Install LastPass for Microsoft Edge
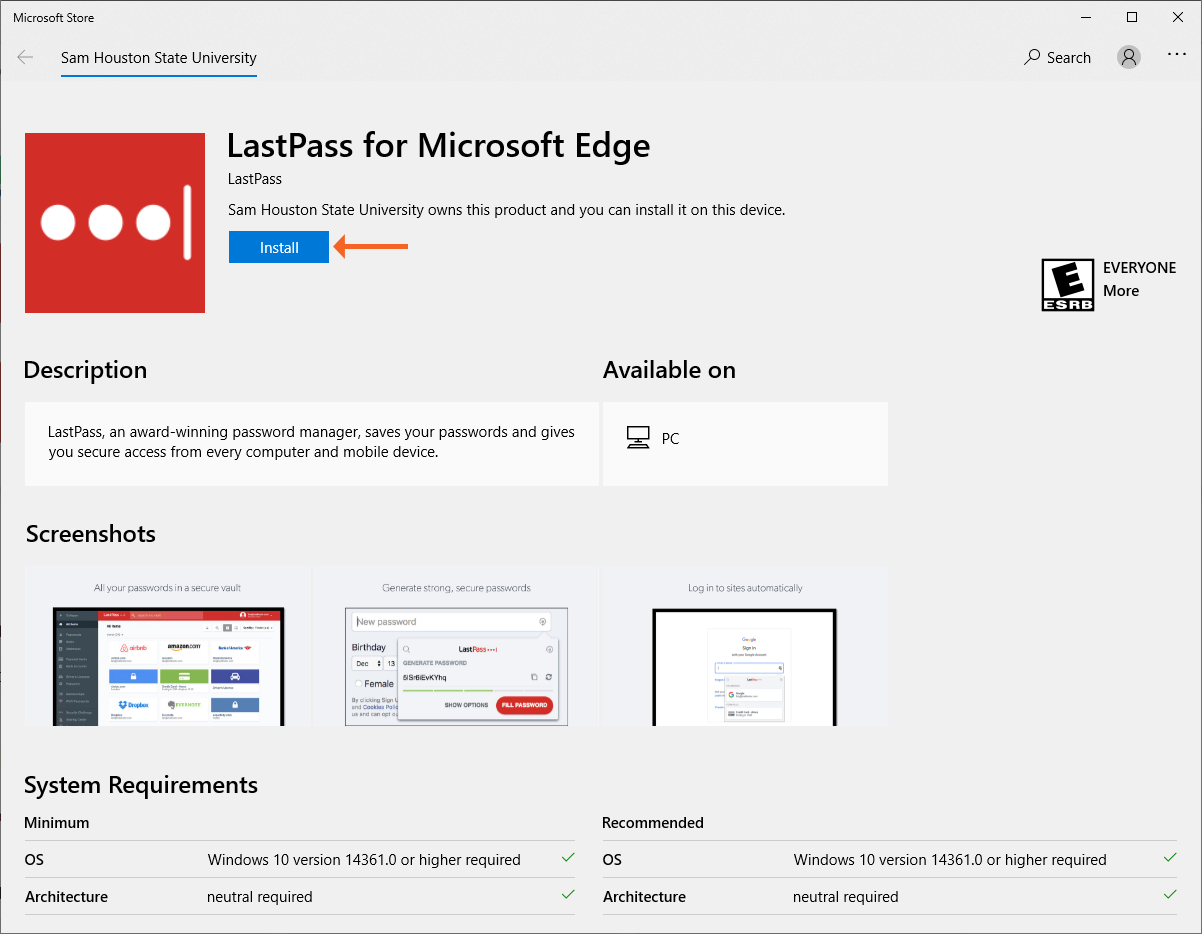The height and width of the screenshot is (934, 1202). point(278,246)
